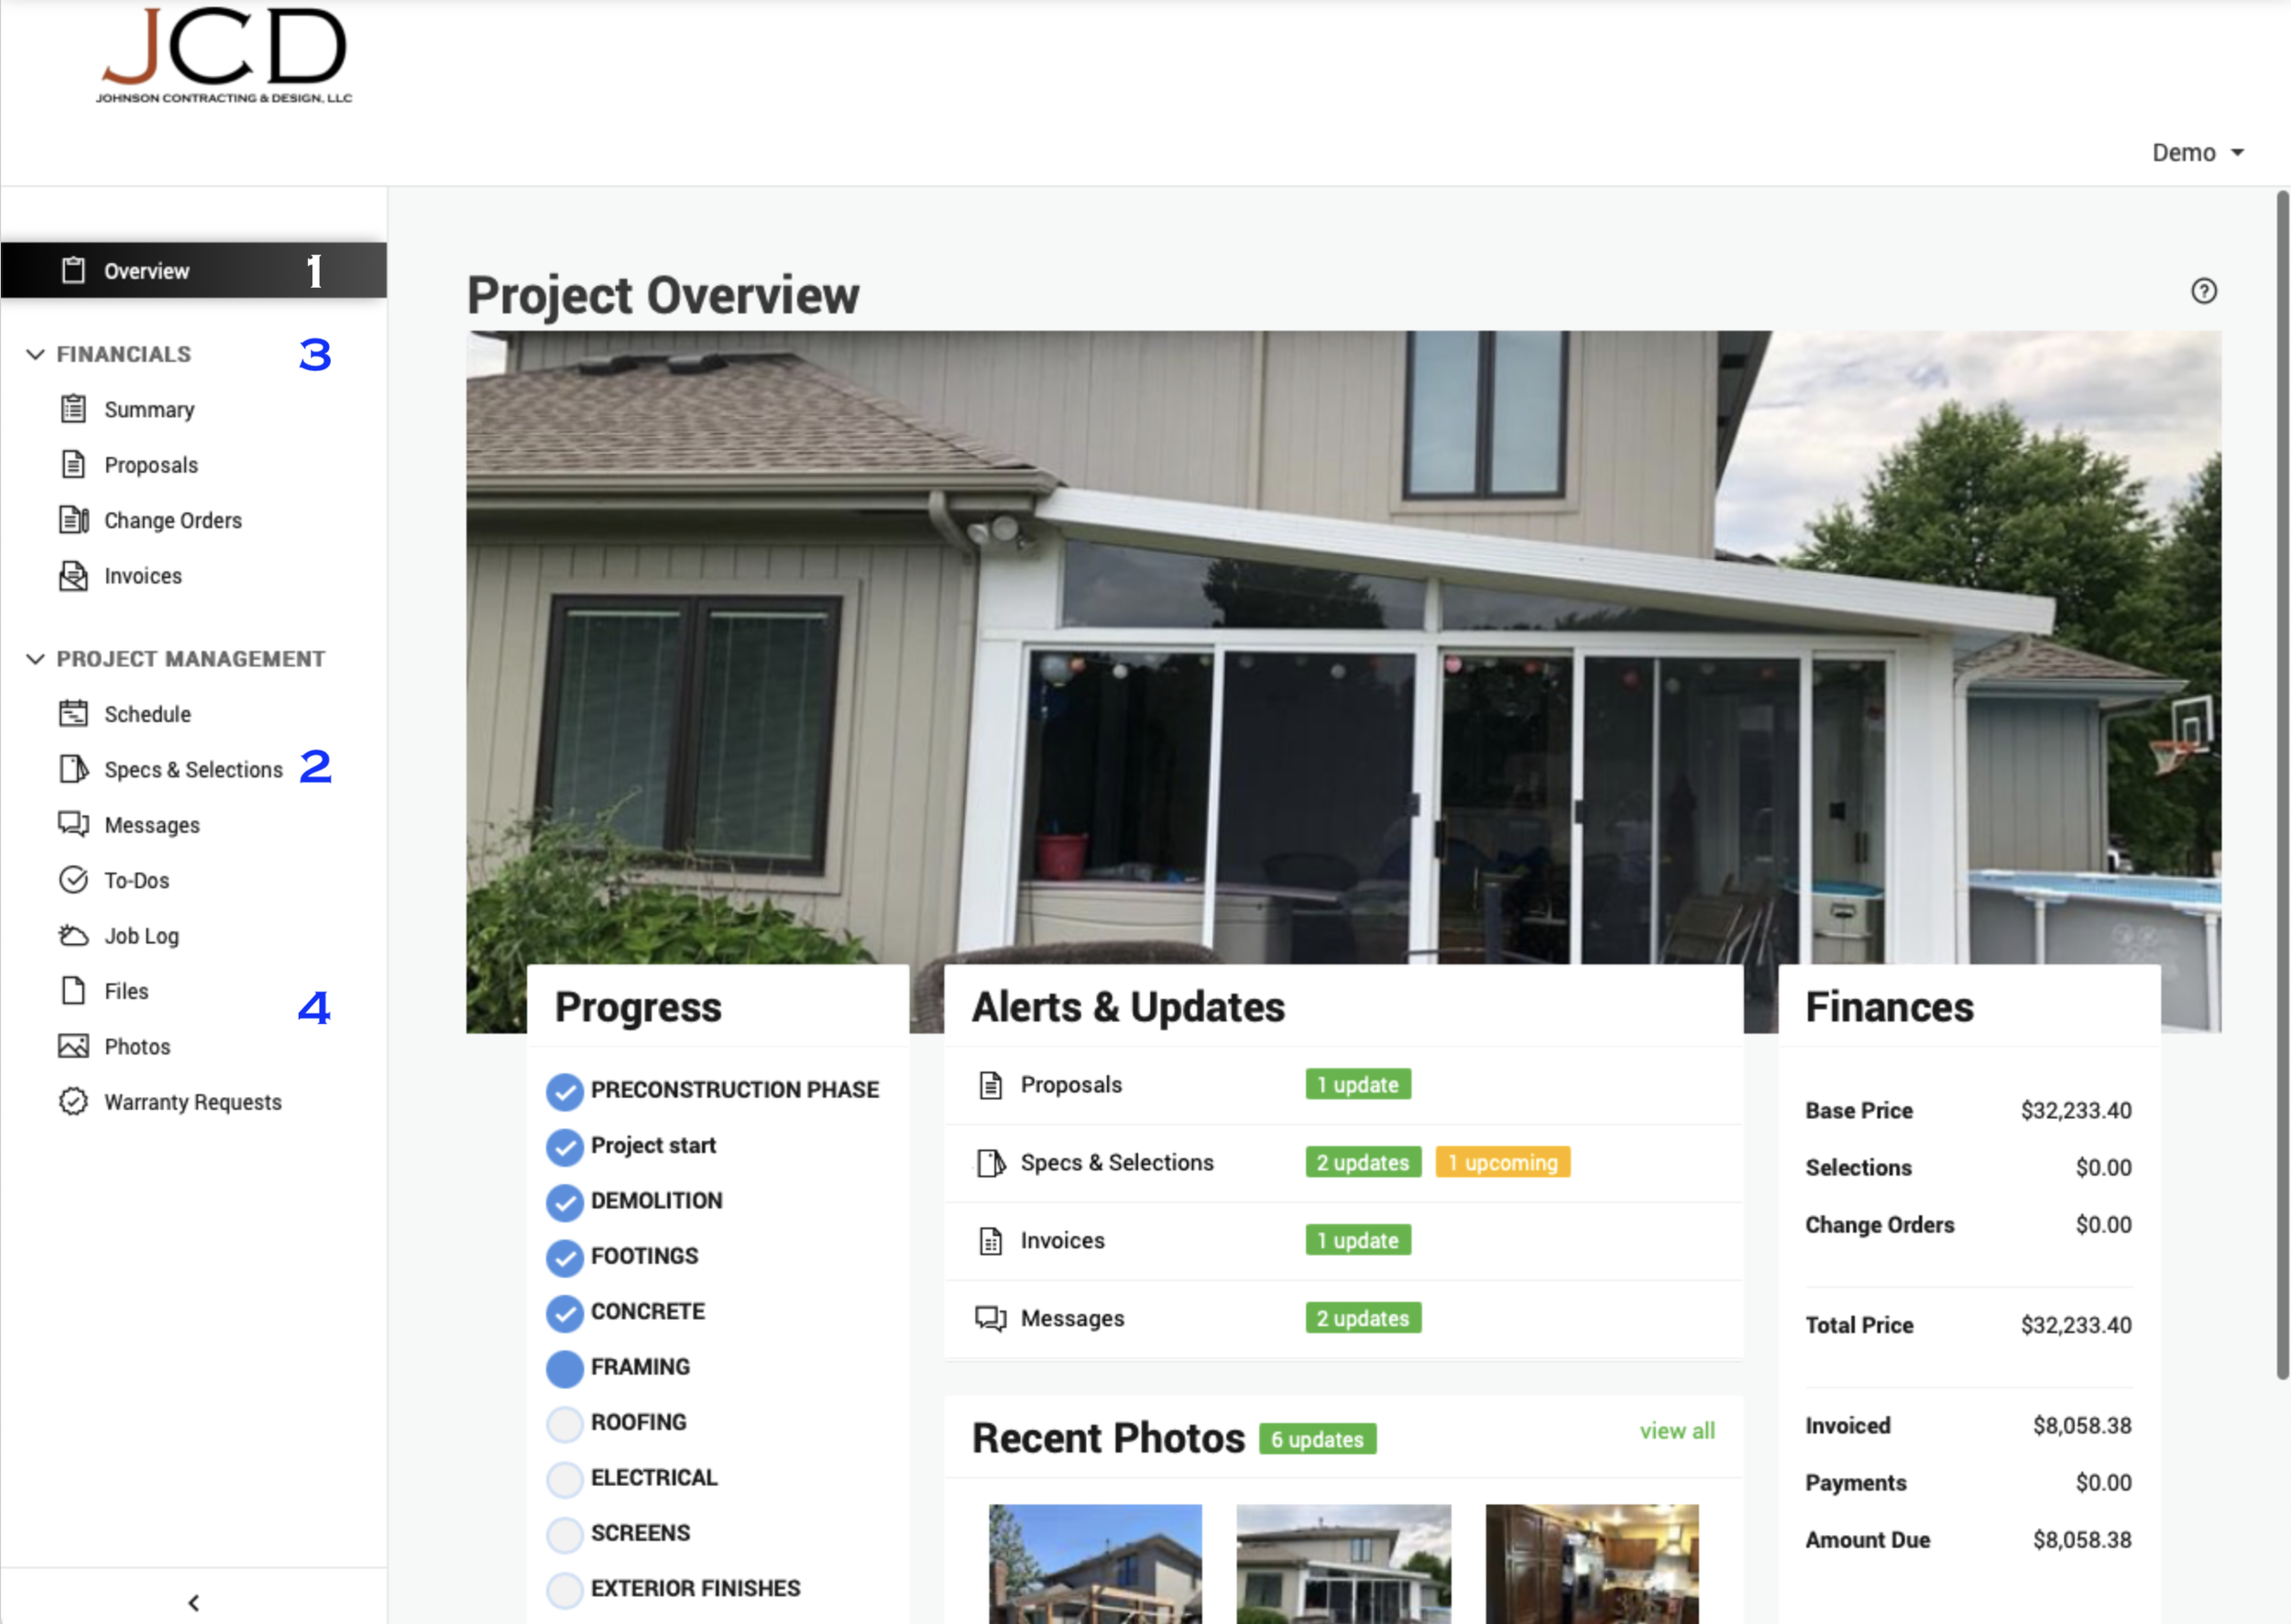This screenshot has width=2291, height=1624.
Task: Click the 1 upcoming orange badge
Action: [x=1502, y=1163]
